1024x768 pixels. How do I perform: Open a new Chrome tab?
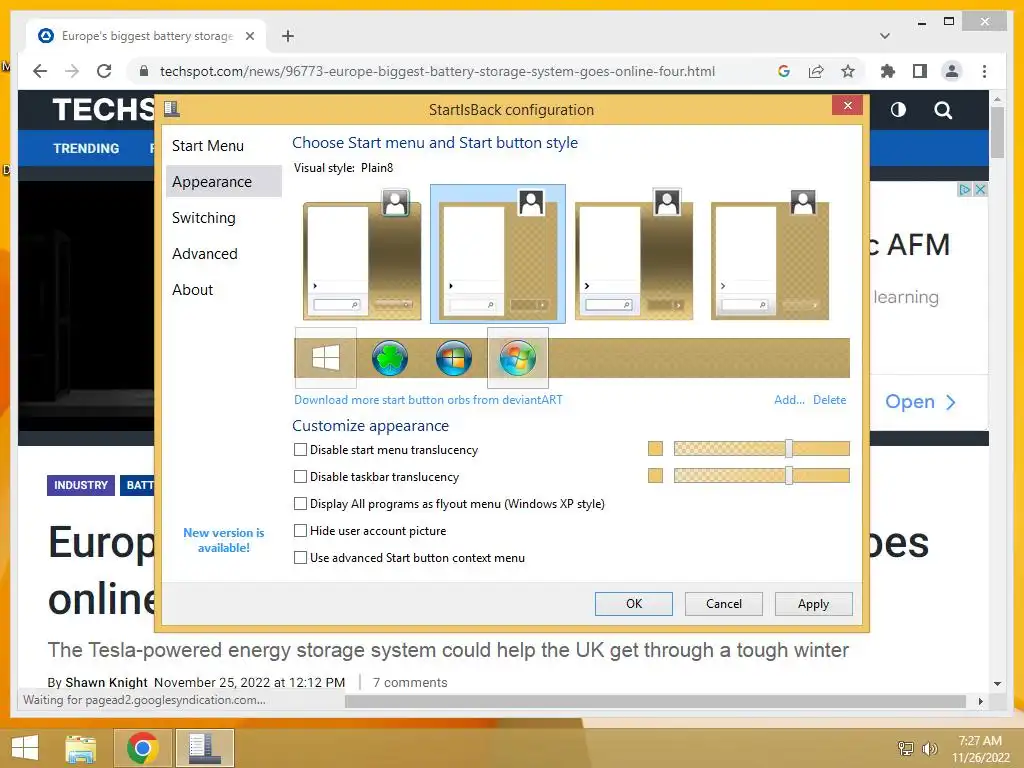point(288,36)
